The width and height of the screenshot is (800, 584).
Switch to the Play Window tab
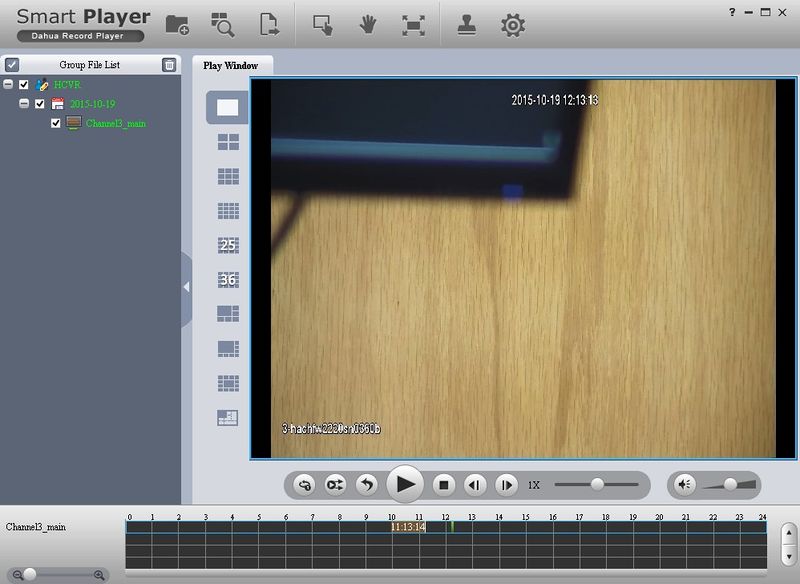coord(231,66)
